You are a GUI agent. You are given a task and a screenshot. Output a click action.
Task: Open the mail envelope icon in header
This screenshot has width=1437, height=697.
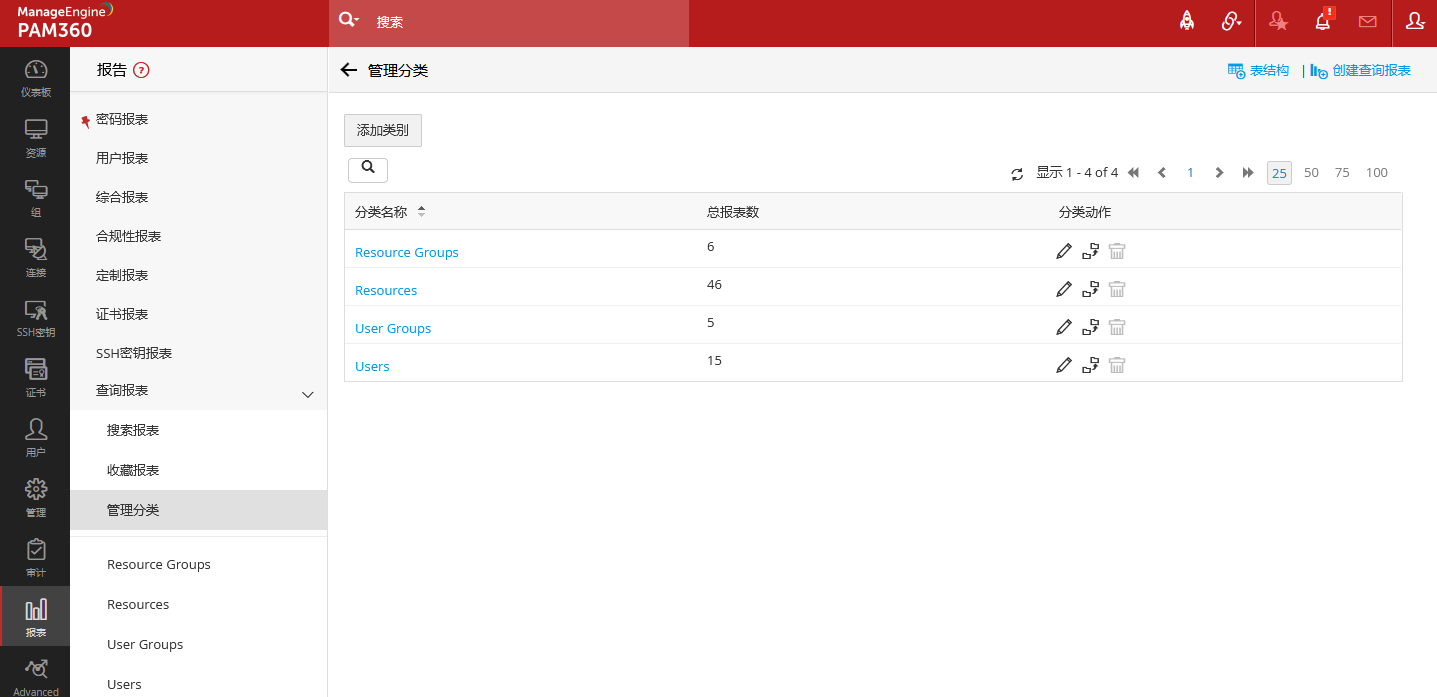tap(1367, 21)
